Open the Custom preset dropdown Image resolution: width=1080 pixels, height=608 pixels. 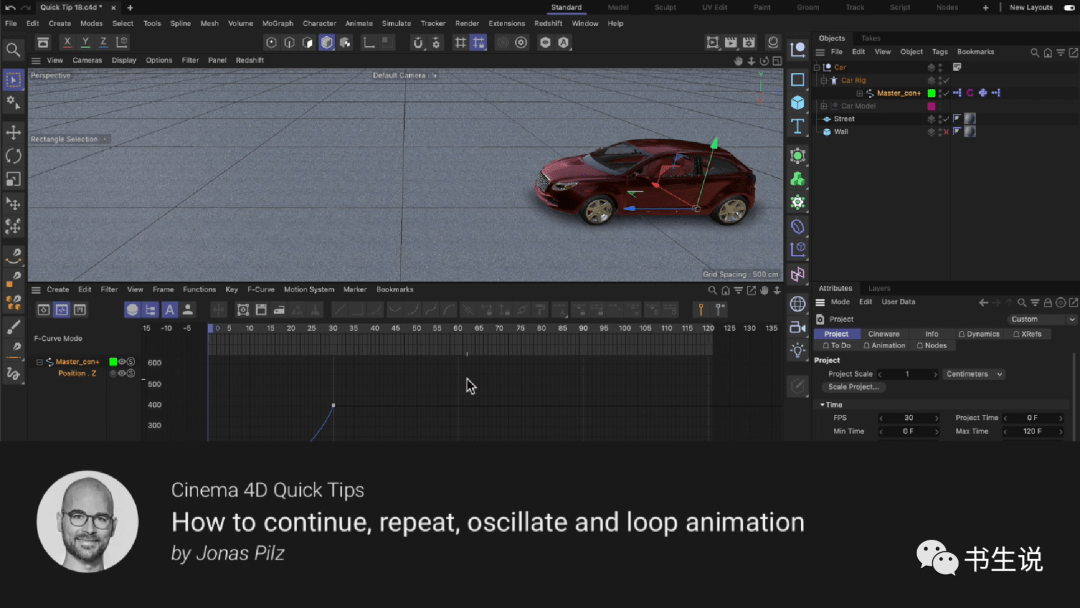(1041, 319)
